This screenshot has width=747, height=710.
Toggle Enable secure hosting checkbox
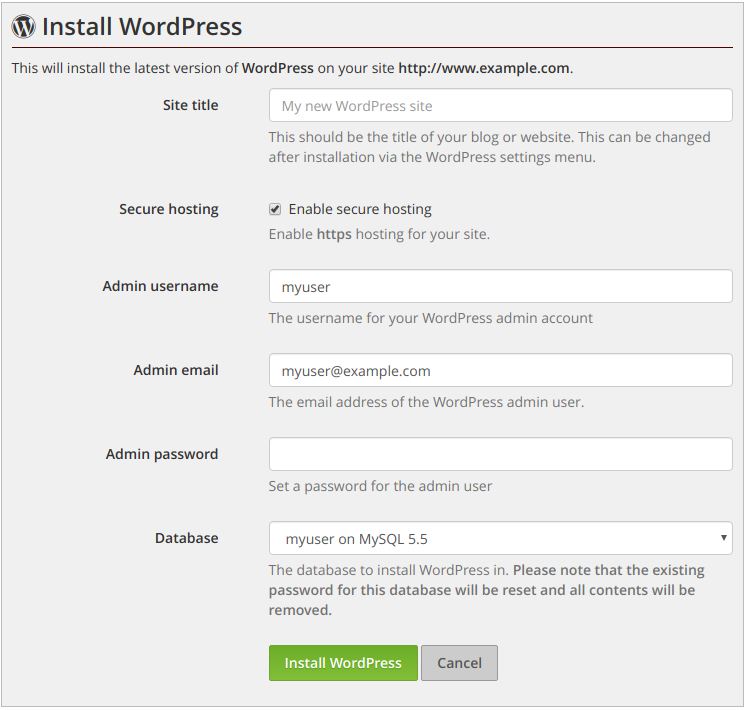click(275, 209)
